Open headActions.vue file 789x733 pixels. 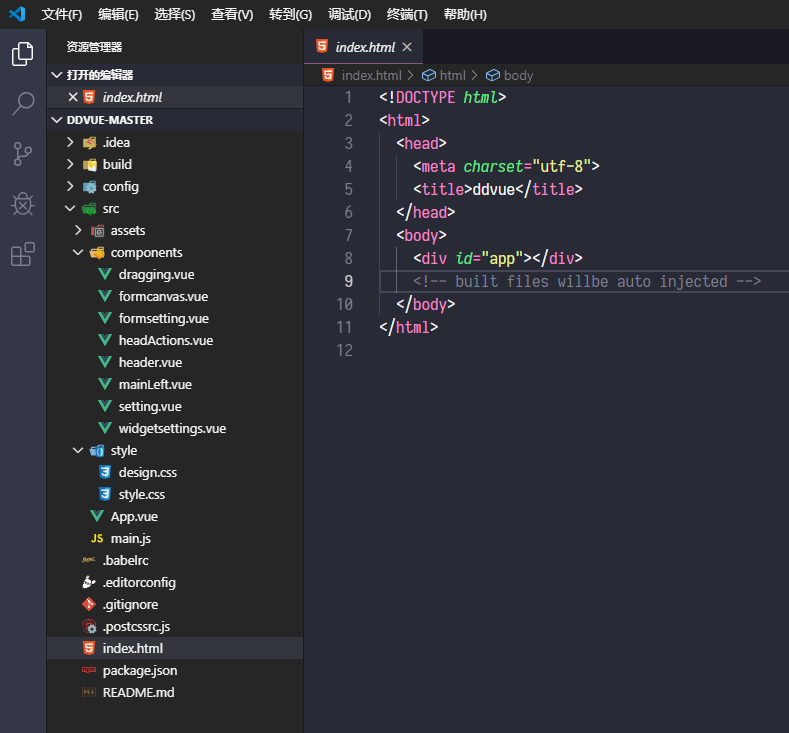pyautogui.click(x=166, y=341)
